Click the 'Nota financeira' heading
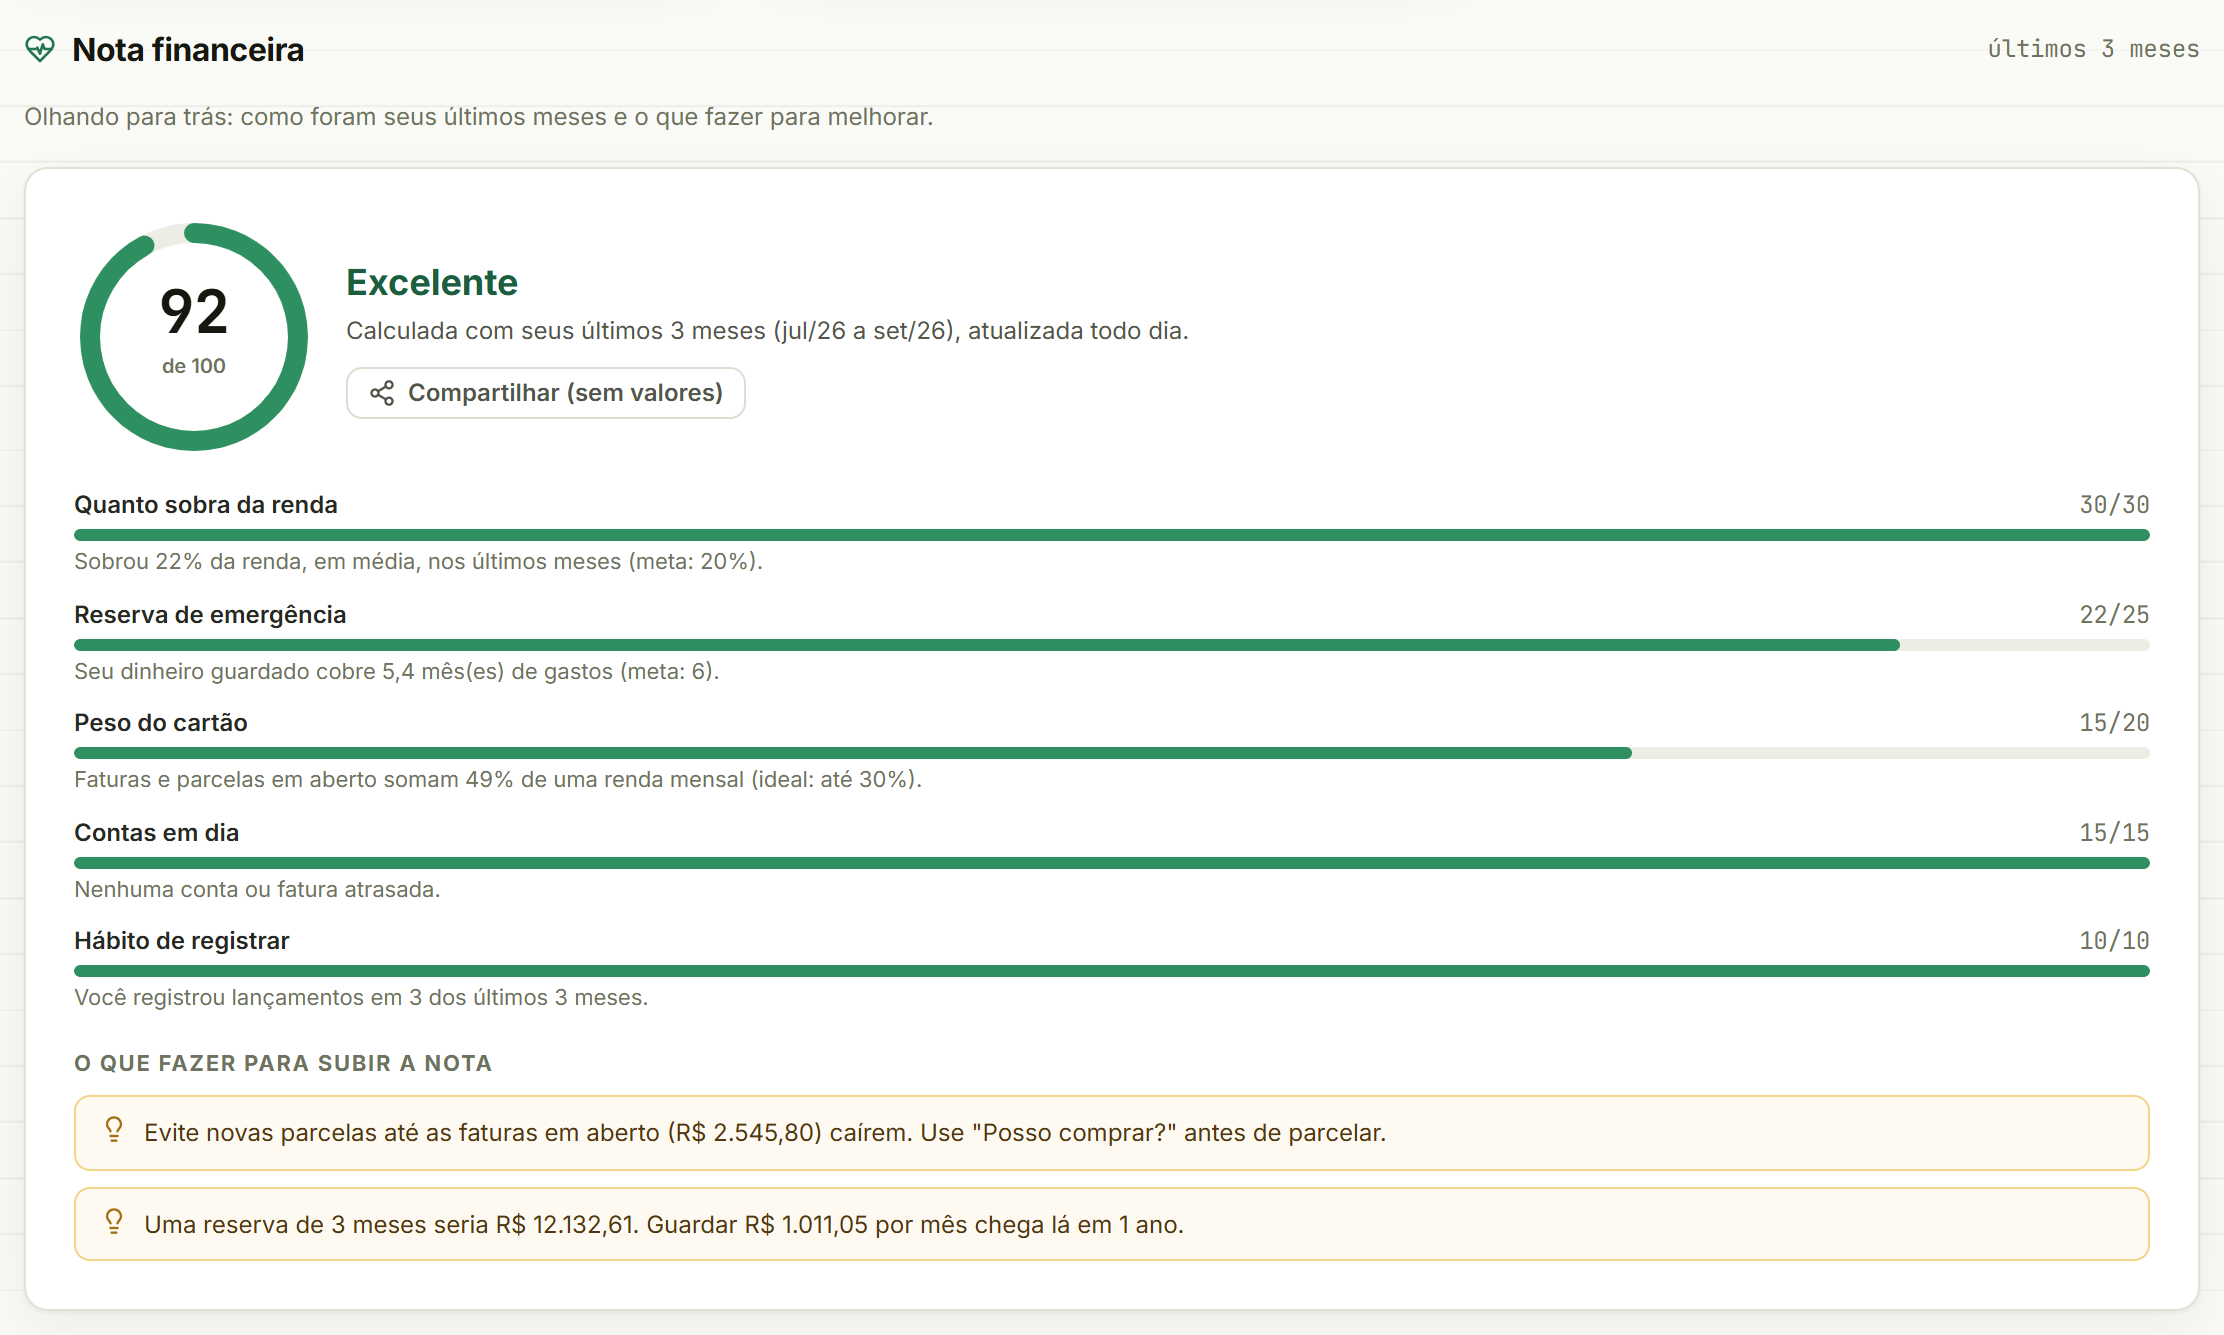This screenshot has width=2224, height=1335. [188, 50]
